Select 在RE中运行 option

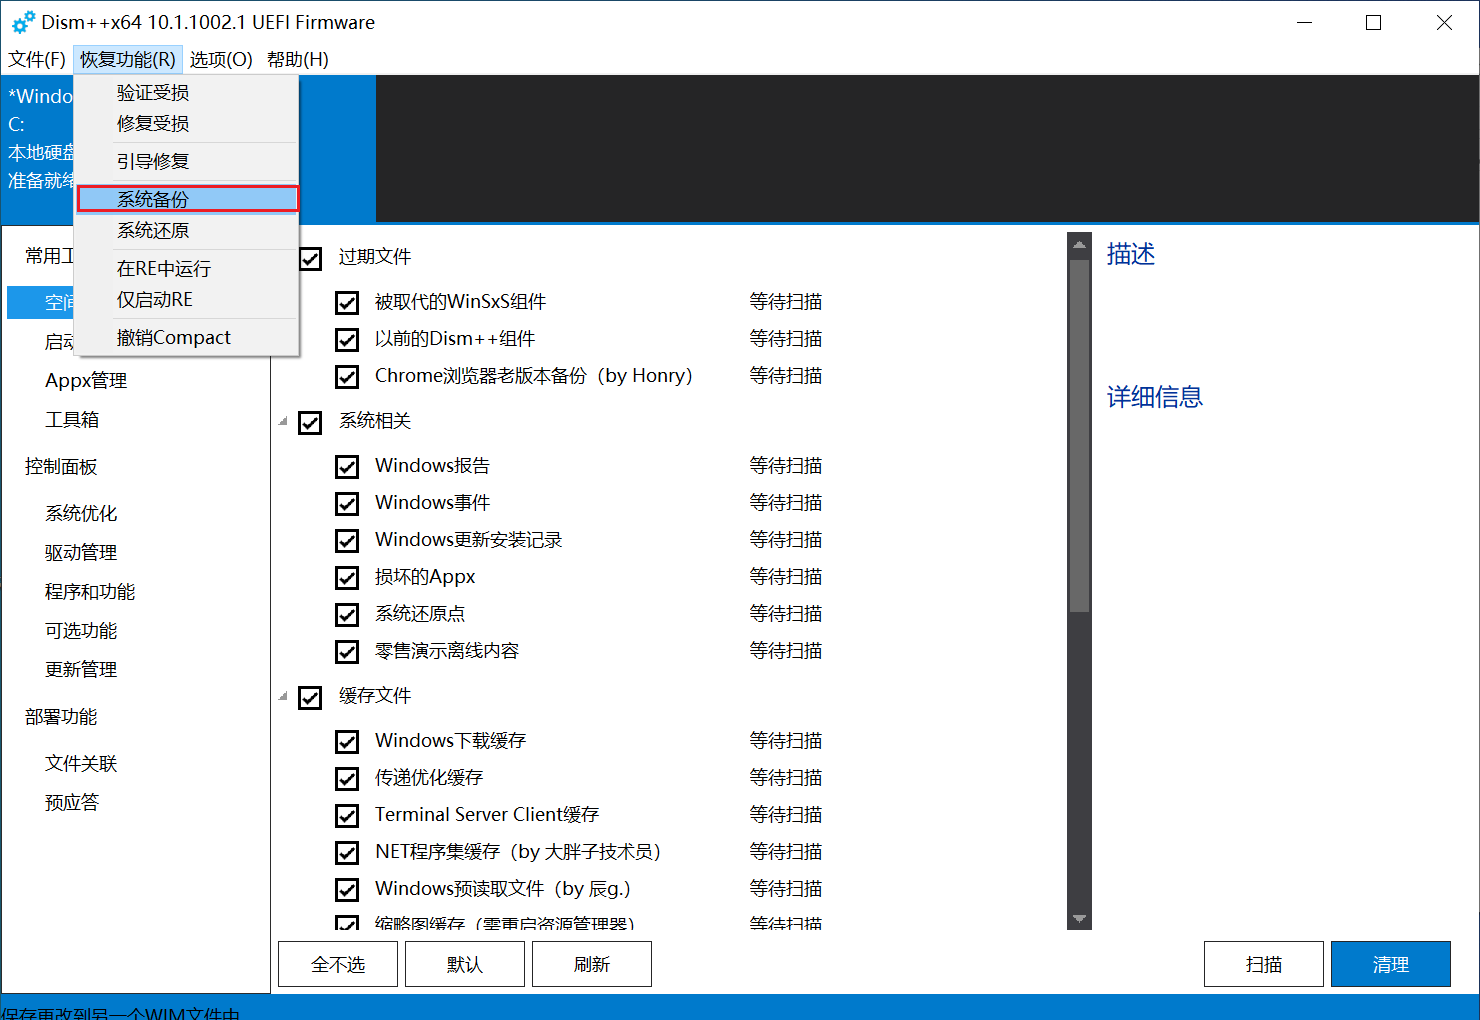coord(187,268)
